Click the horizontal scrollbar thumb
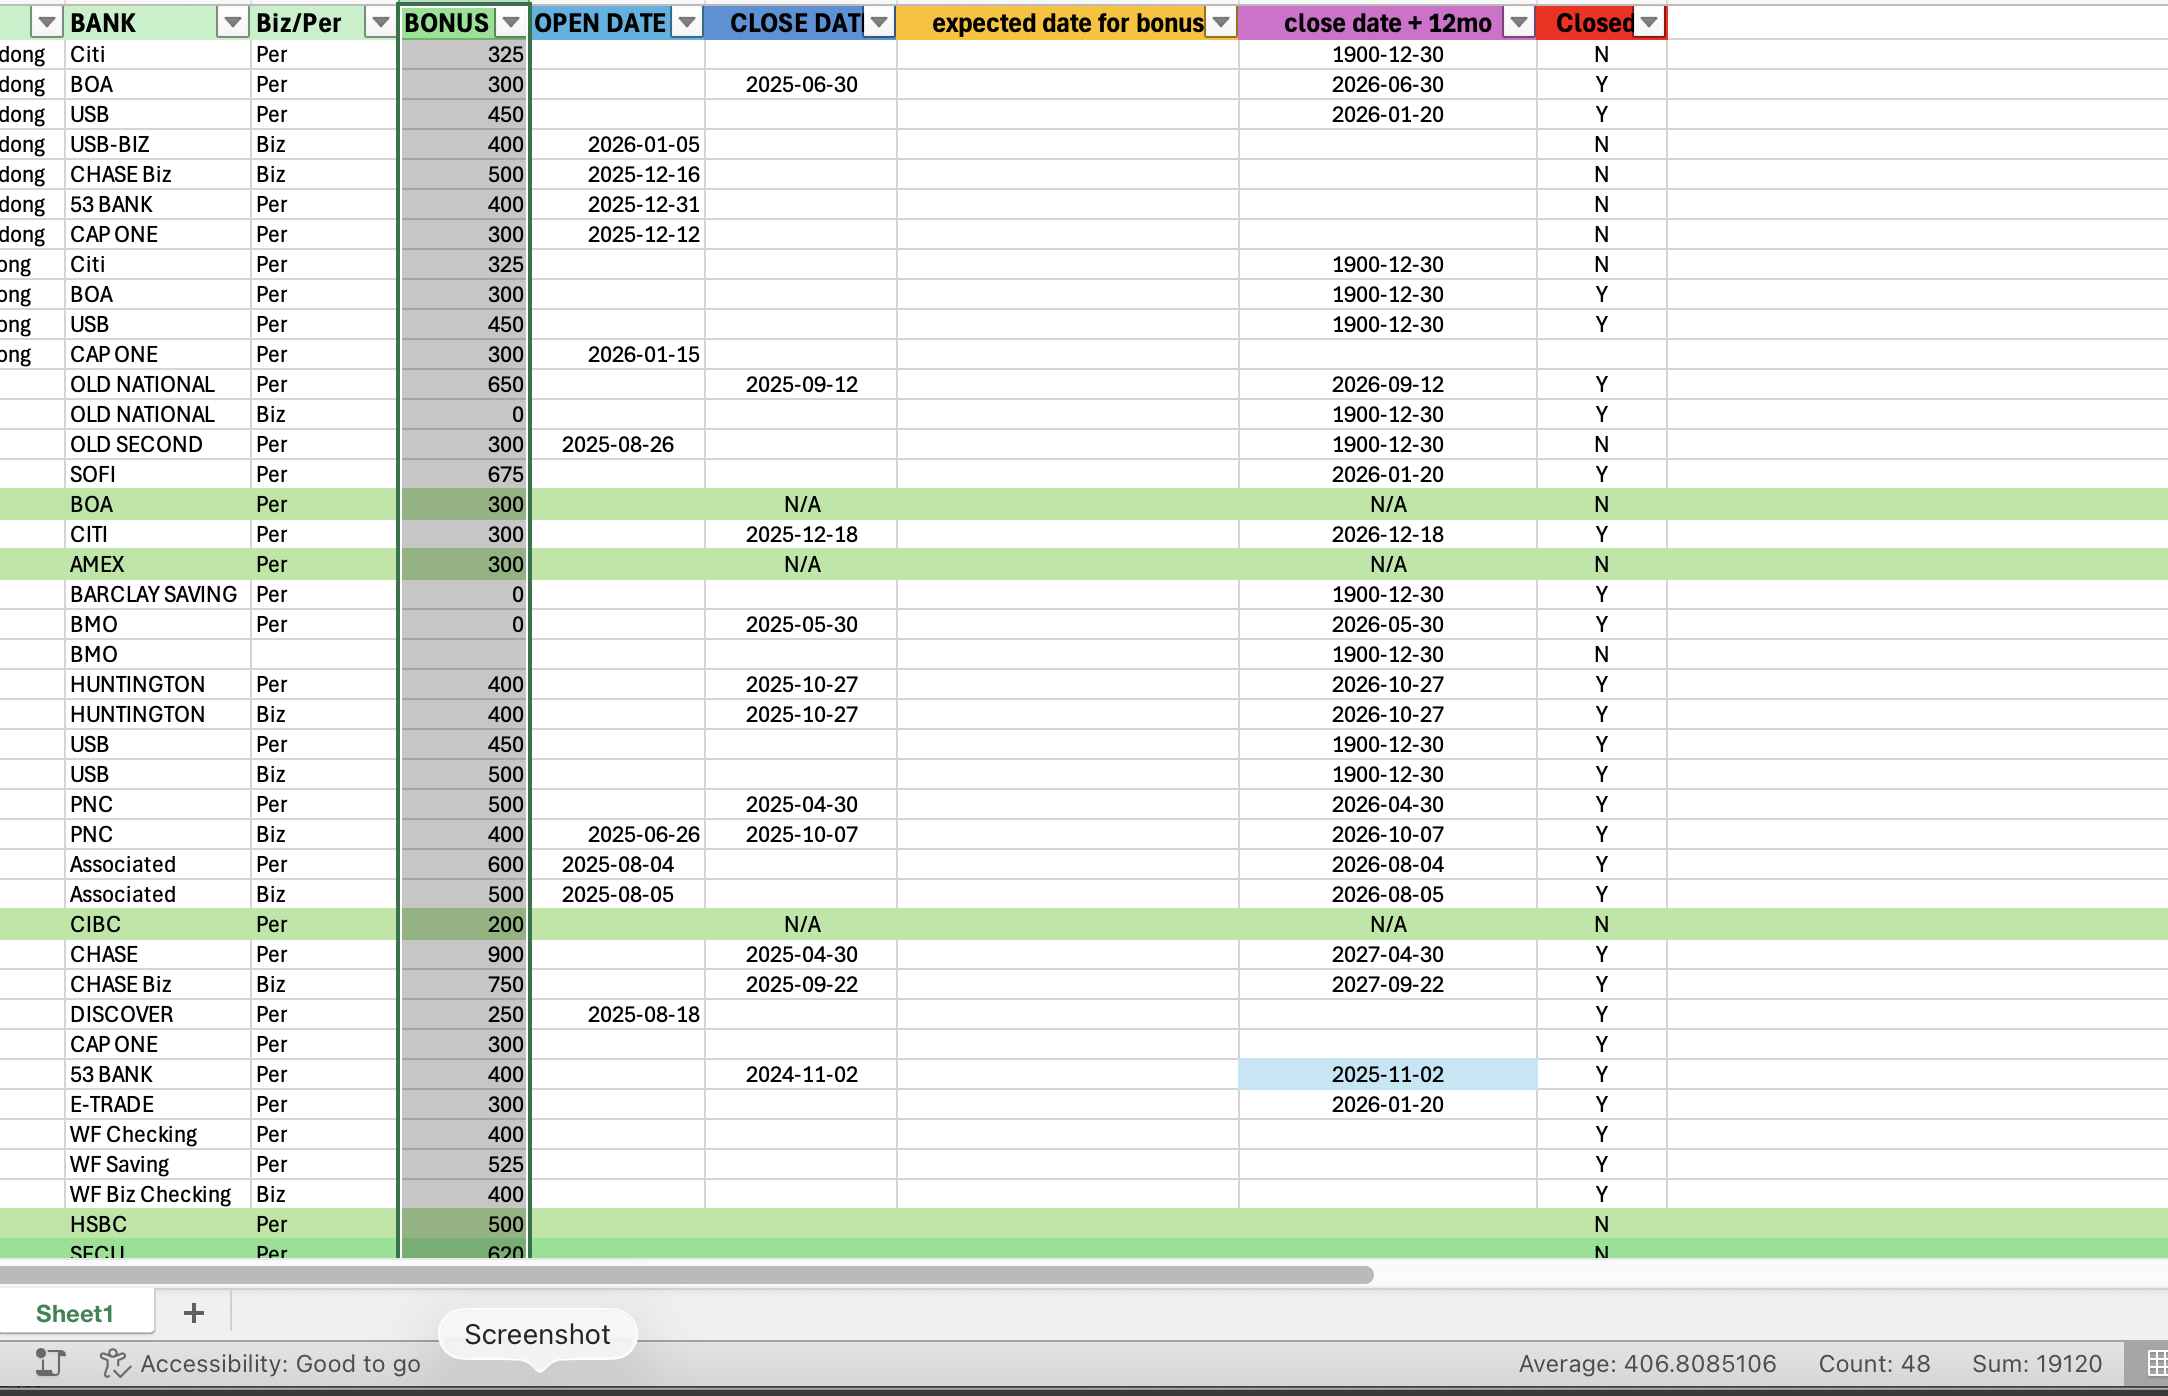This screenshot has width=2168, height=1396. click(x=686, y=1275)
